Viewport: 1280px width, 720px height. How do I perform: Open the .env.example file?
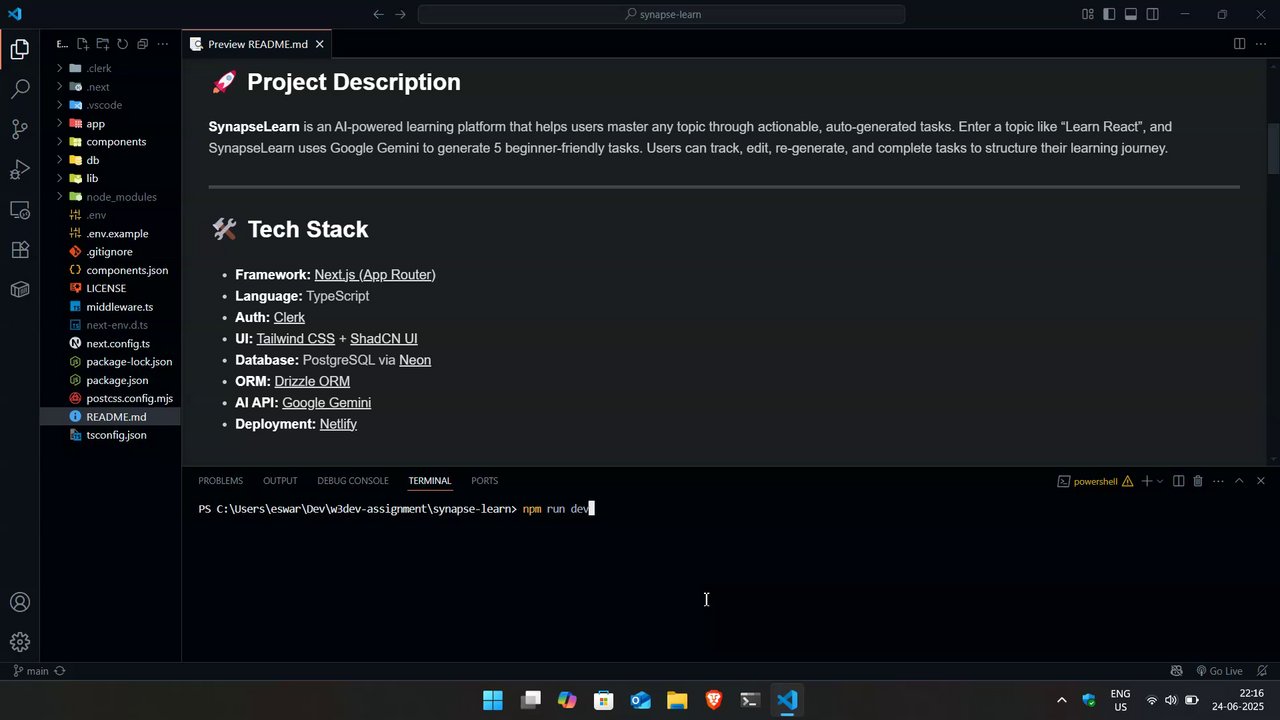click(117, 234)
